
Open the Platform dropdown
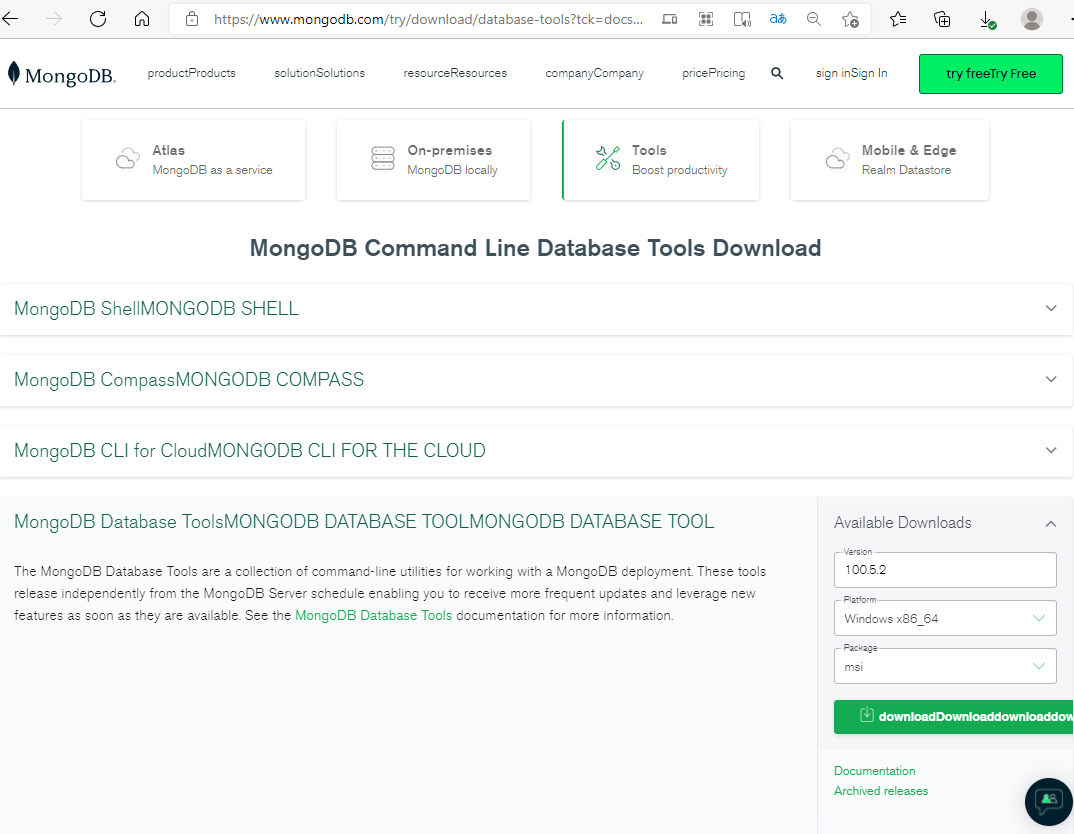click(x=945, y=618)
